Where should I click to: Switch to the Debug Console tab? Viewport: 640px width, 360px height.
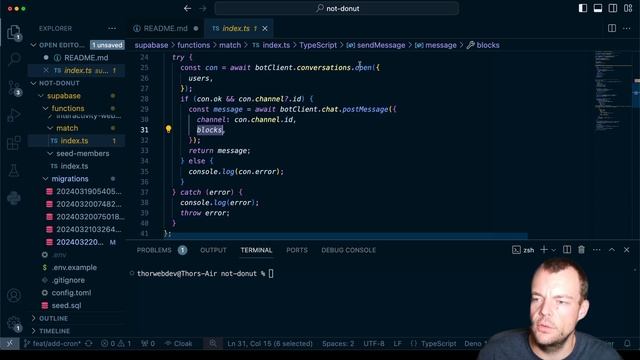[349, 250]
